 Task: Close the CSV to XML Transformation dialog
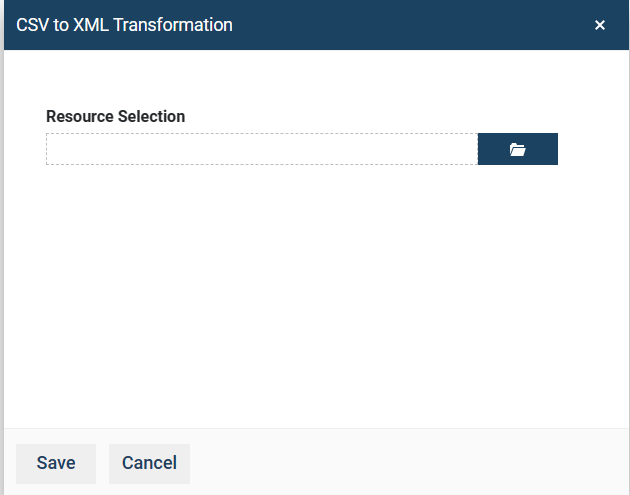click(600, 25)
